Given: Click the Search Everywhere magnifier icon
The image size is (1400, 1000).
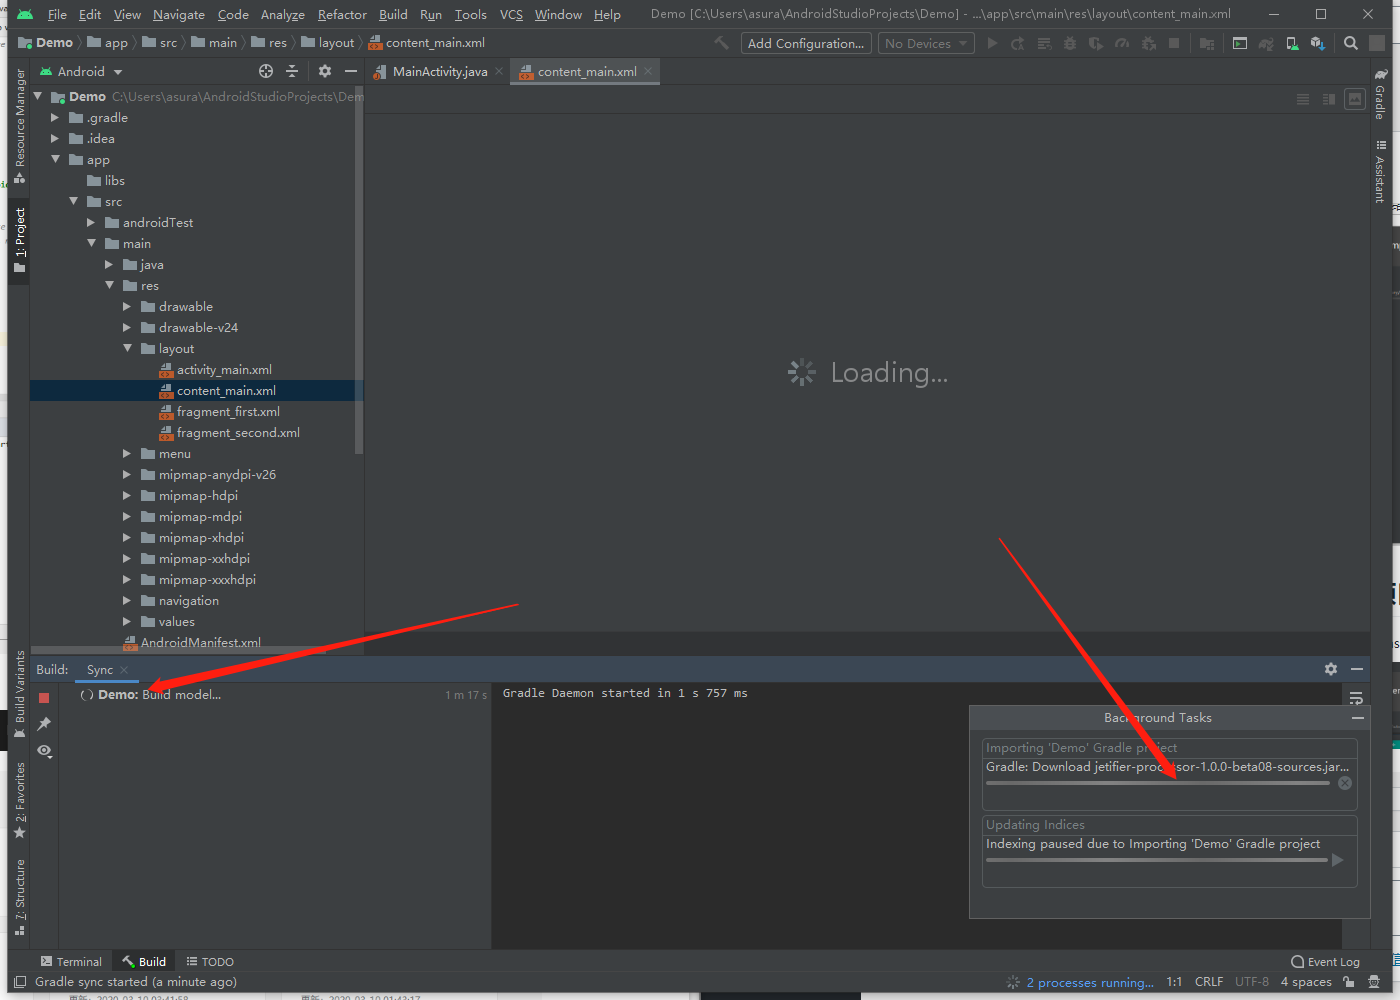Looking at the screenshot, I should 1351,43.
